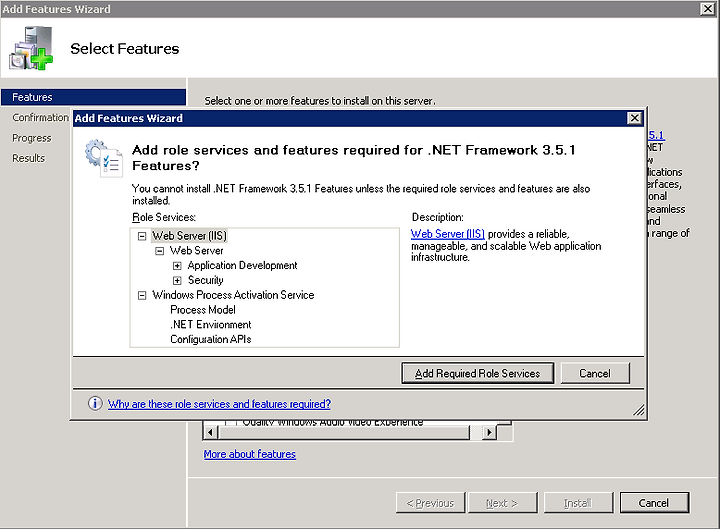Select .NET Environment tree item

(x=210, y=324)
